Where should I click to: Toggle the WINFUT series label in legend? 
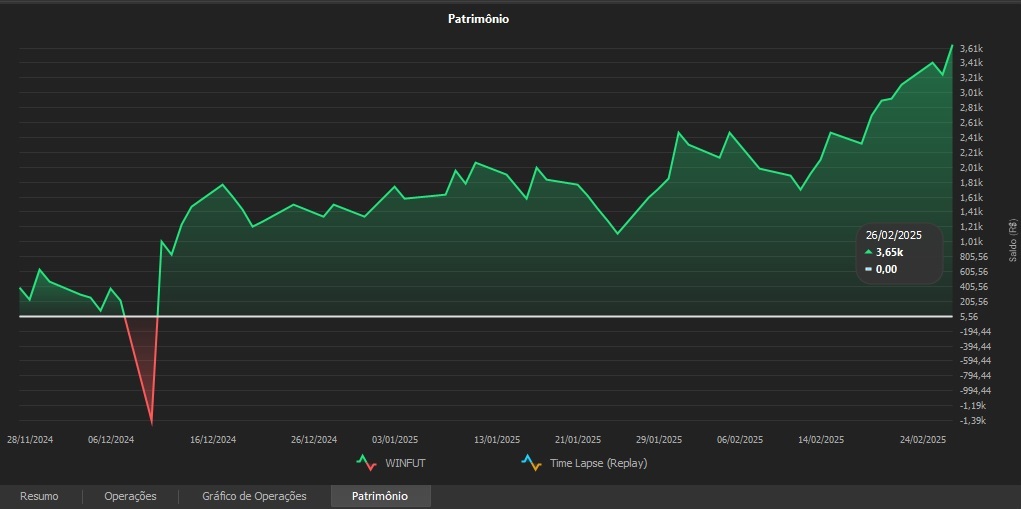click(x=405, y=464)
